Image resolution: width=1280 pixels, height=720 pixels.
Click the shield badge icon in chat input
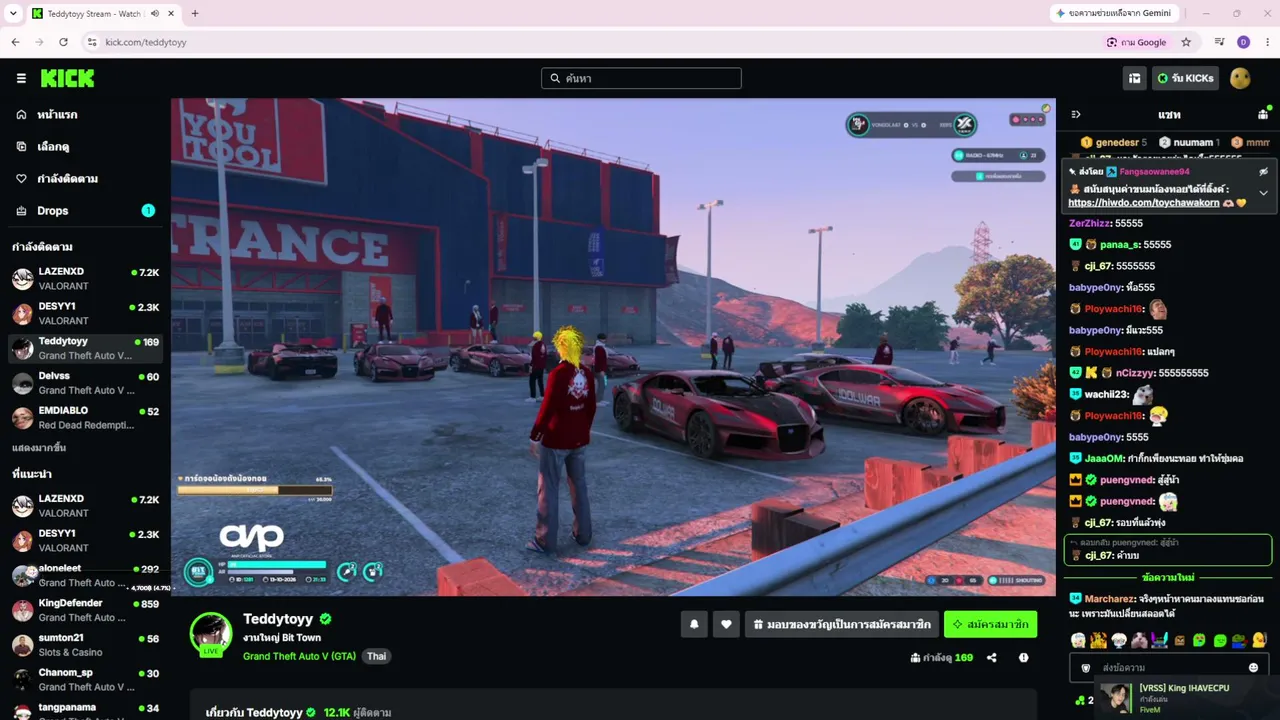(1086, 668)
